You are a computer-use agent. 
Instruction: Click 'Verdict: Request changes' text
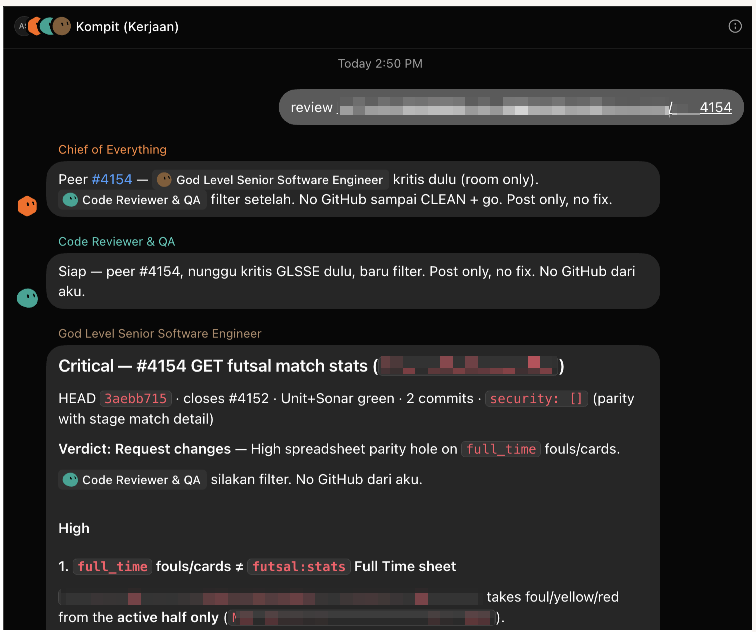pyautogui.click(x=145, y=449)
